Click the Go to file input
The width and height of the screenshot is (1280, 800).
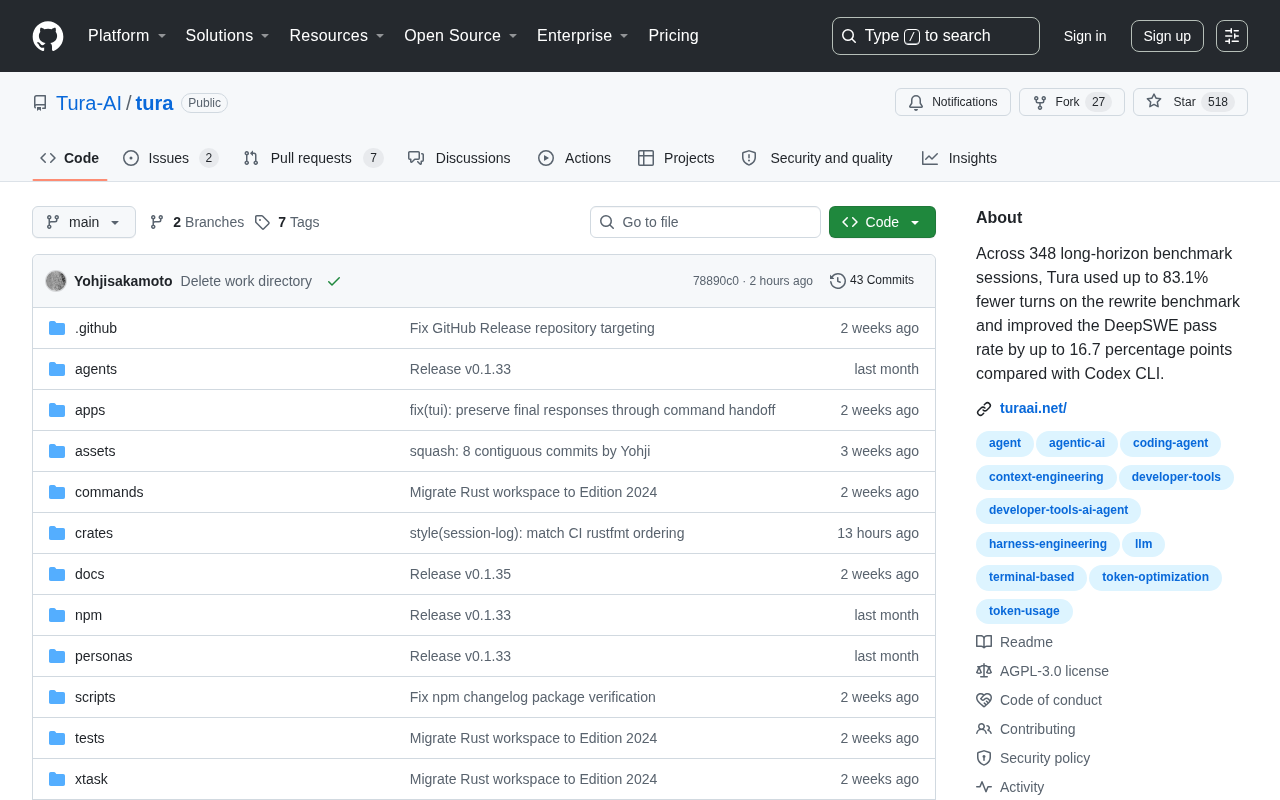[705, 222]
